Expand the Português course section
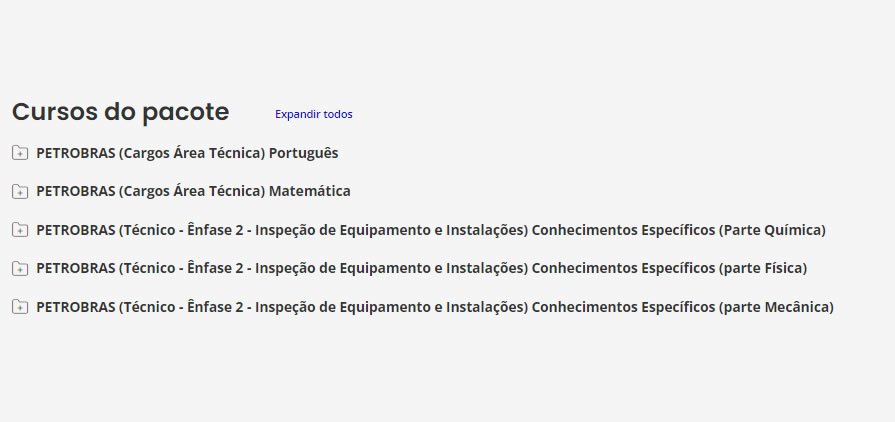895x422 pixels. tap(20, 153)
